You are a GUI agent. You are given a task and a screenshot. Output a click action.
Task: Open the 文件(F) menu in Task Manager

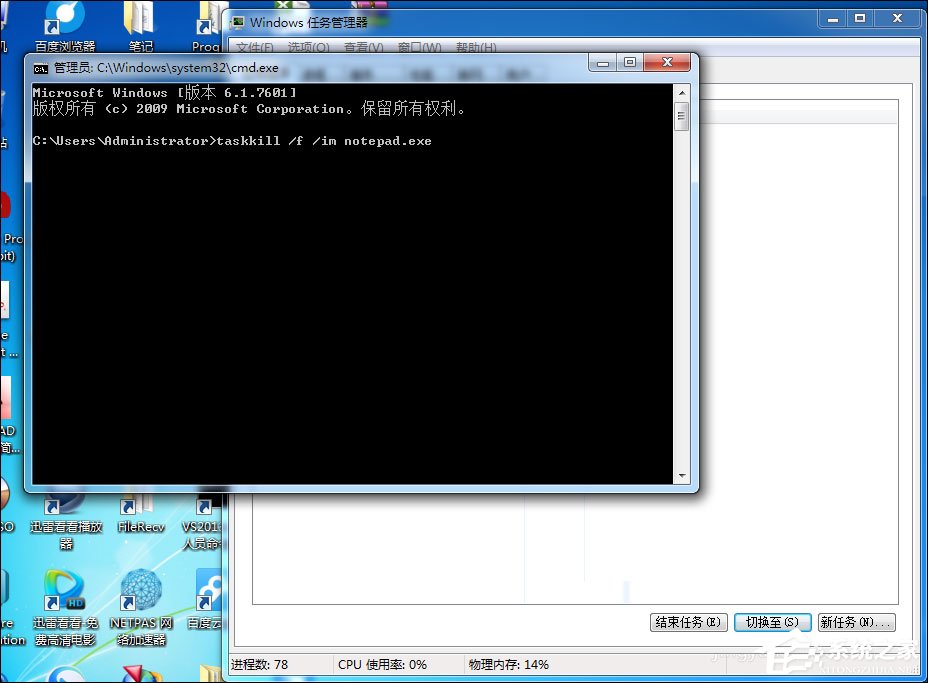point(253,47)
